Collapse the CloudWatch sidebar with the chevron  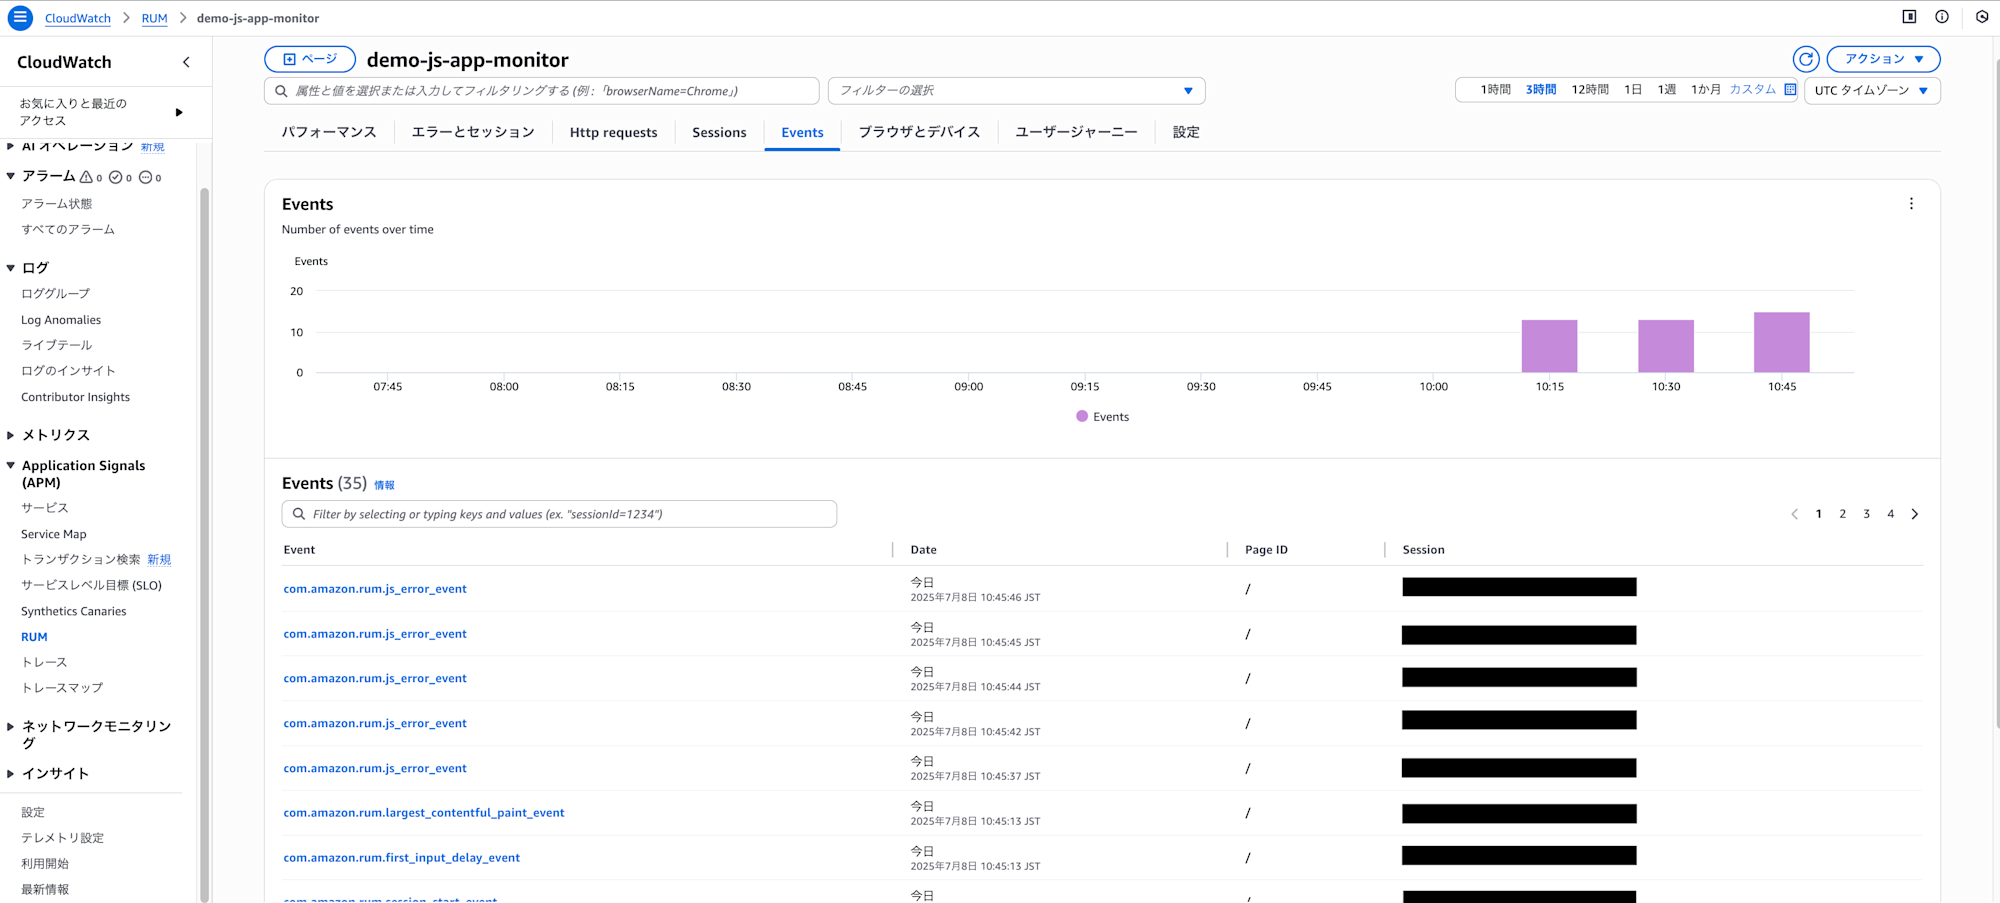coord(186,62)
